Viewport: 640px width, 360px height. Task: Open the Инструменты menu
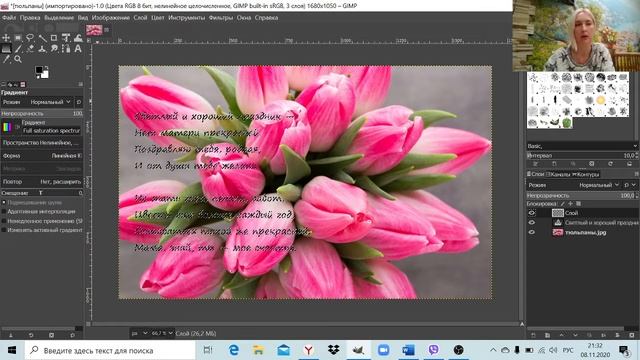[186, 18]
